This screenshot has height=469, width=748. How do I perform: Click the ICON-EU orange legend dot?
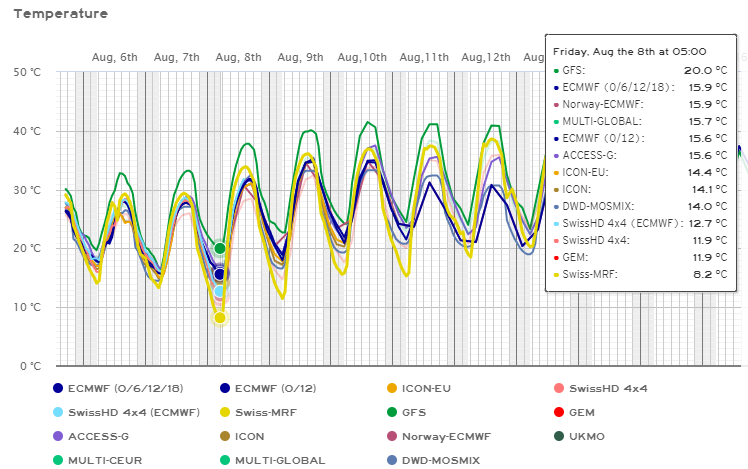point(393,388)
